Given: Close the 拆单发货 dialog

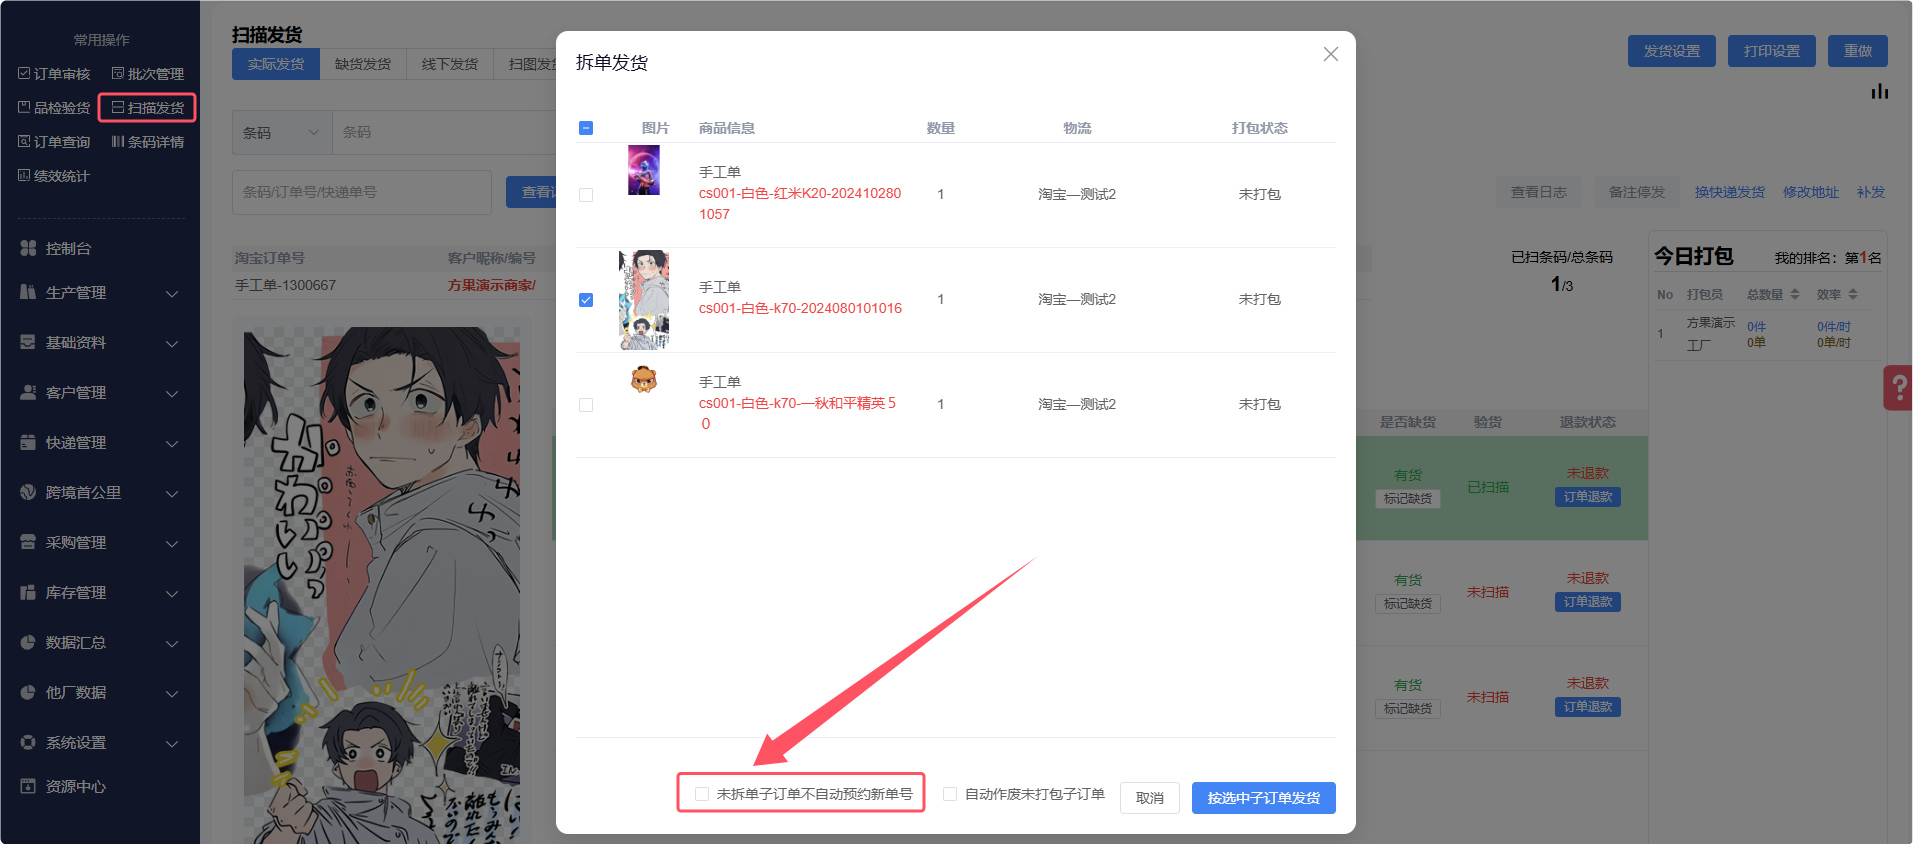Looking at the screenshot, I should click(1330, 54).
